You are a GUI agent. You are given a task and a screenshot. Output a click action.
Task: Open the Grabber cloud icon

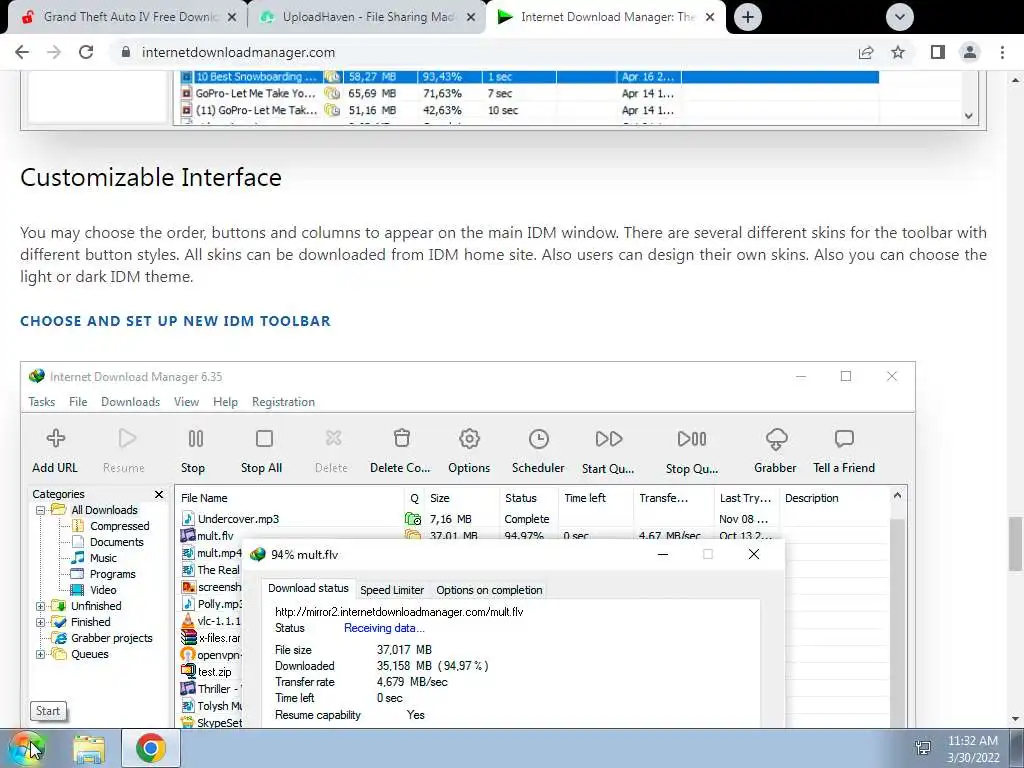776,439
